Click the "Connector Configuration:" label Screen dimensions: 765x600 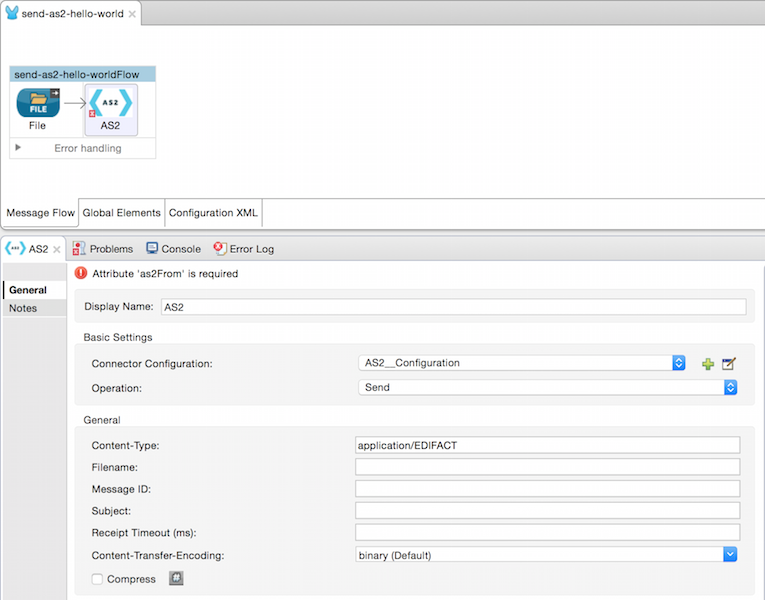(152, 363)
